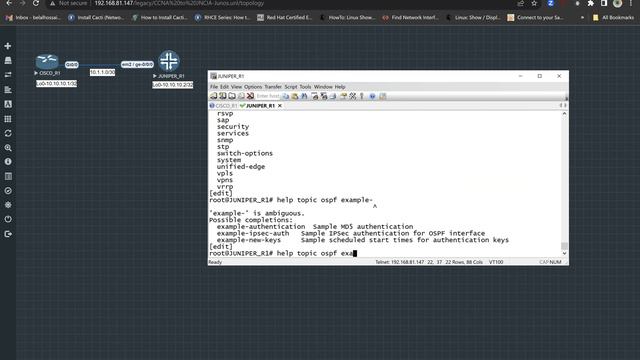
Task: Click the Paste icon in SecureCRT toolbar
Action: (x=295, y=96)
